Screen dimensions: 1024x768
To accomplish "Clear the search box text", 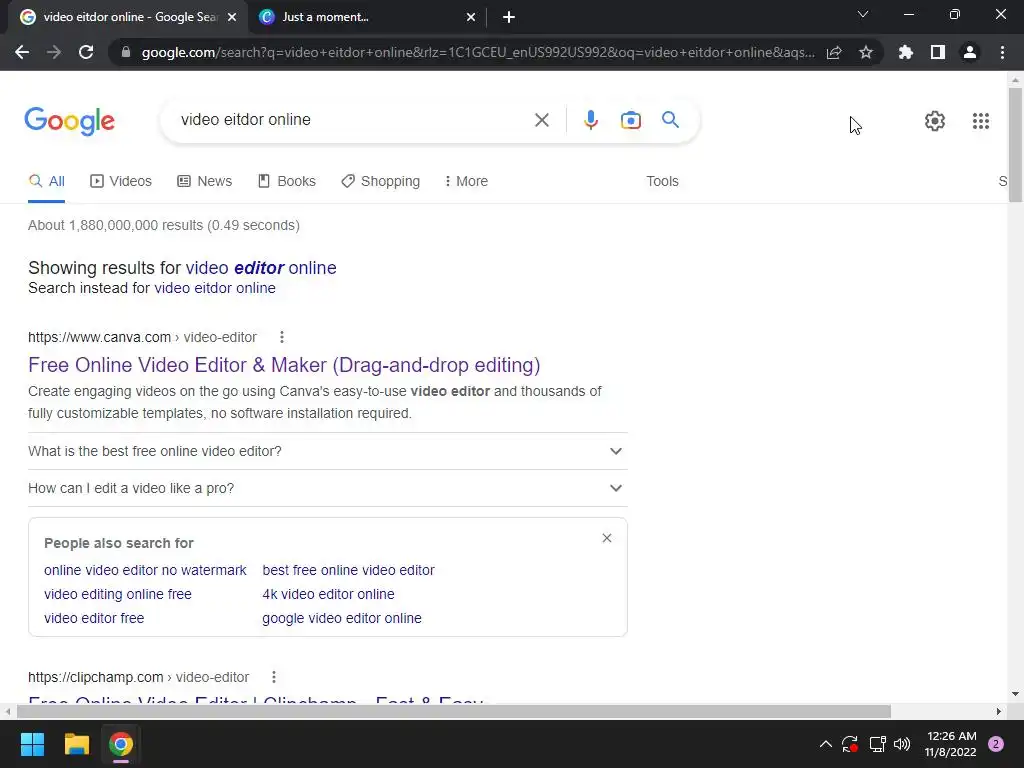I will (541, 120).
